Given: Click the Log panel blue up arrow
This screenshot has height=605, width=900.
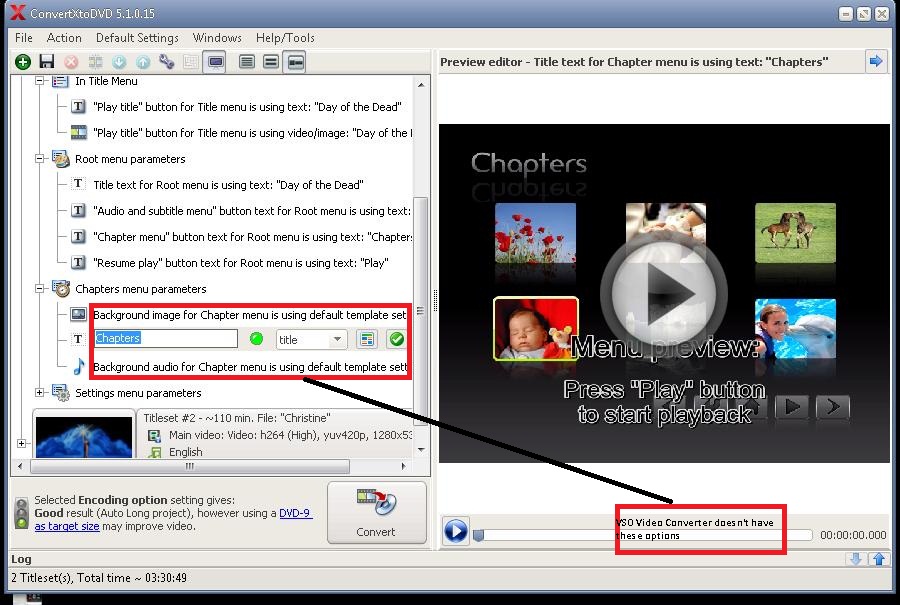Looking at the screenshot, I should pos(878,559).
